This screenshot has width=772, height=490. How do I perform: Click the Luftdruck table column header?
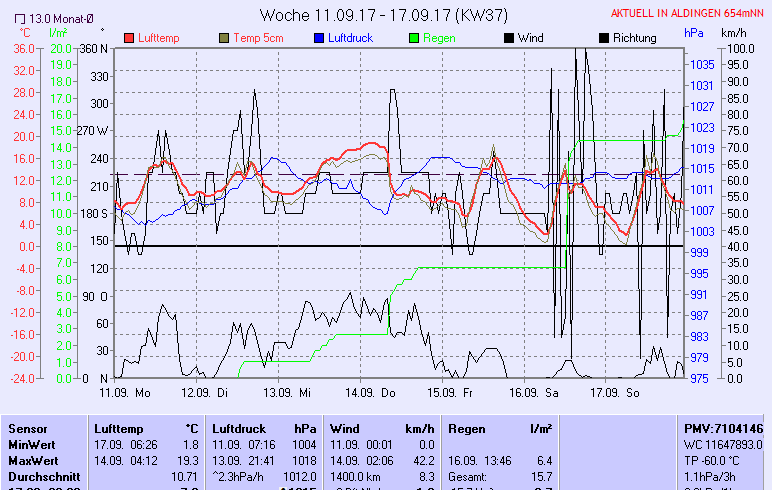point(238,428)
